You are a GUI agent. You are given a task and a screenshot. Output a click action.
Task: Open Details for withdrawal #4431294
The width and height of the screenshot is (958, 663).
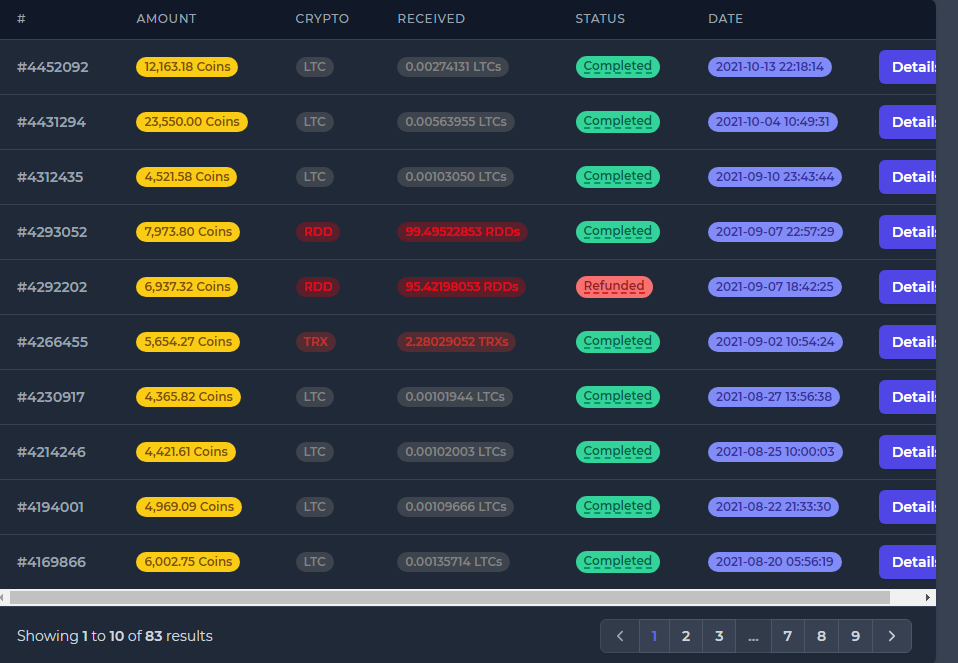(x=907, y=122)
